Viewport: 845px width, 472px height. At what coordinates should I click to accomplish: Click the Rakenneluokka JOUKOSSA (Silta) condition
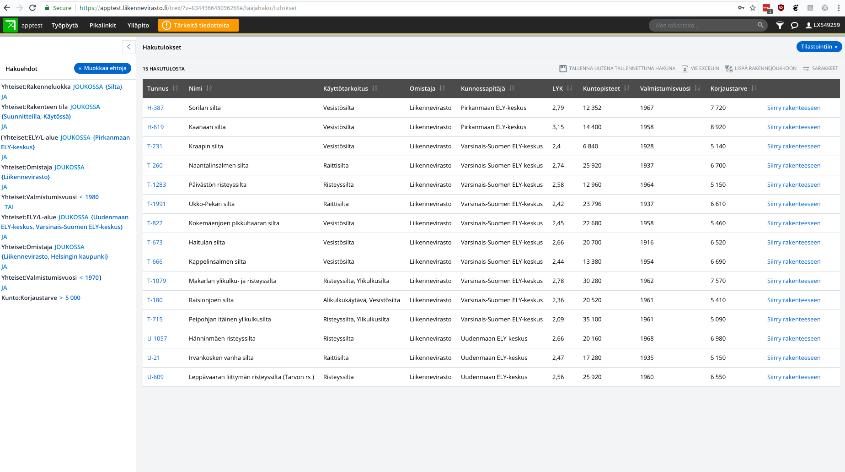click(61, 87)
